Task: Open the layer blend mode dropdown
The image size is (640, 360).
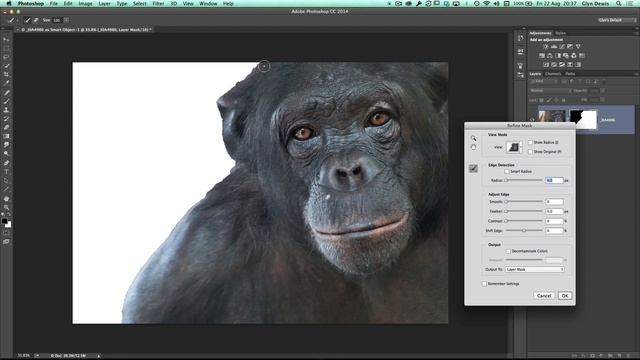Action: (x=550, y=91)
